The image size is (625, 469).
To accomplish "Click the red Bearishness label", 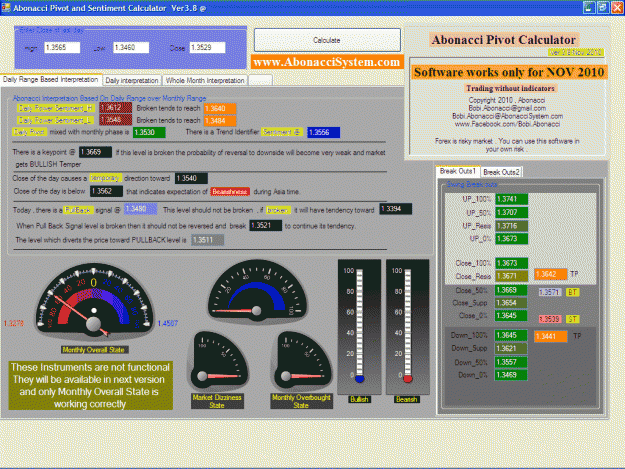I will point(230,192).
